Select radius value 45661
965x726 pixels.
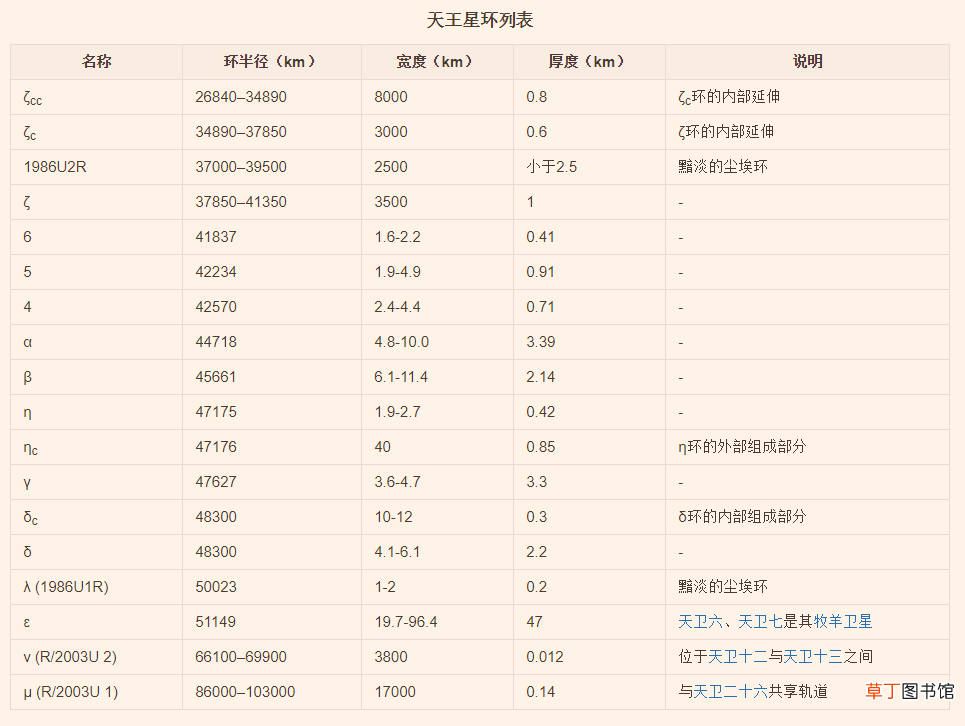coord(216,377)
